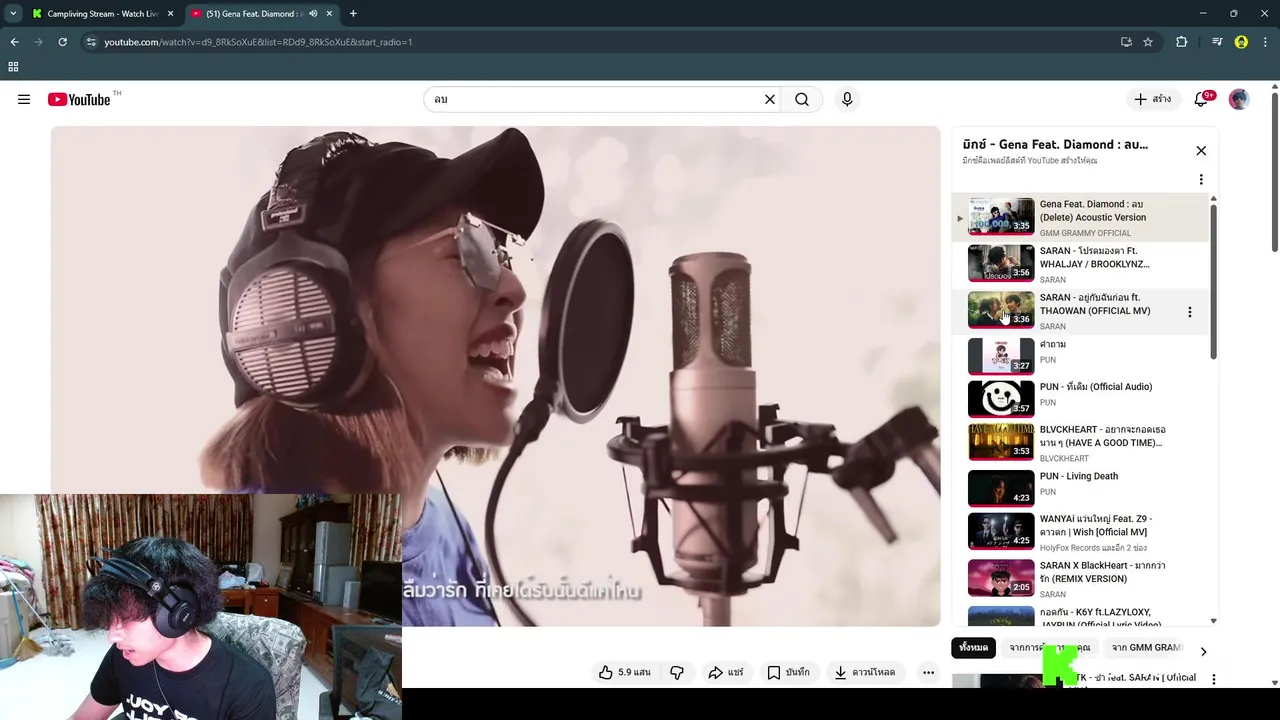Select the จาก GMM GRAMMY filter chip

tap(1147, 648)
